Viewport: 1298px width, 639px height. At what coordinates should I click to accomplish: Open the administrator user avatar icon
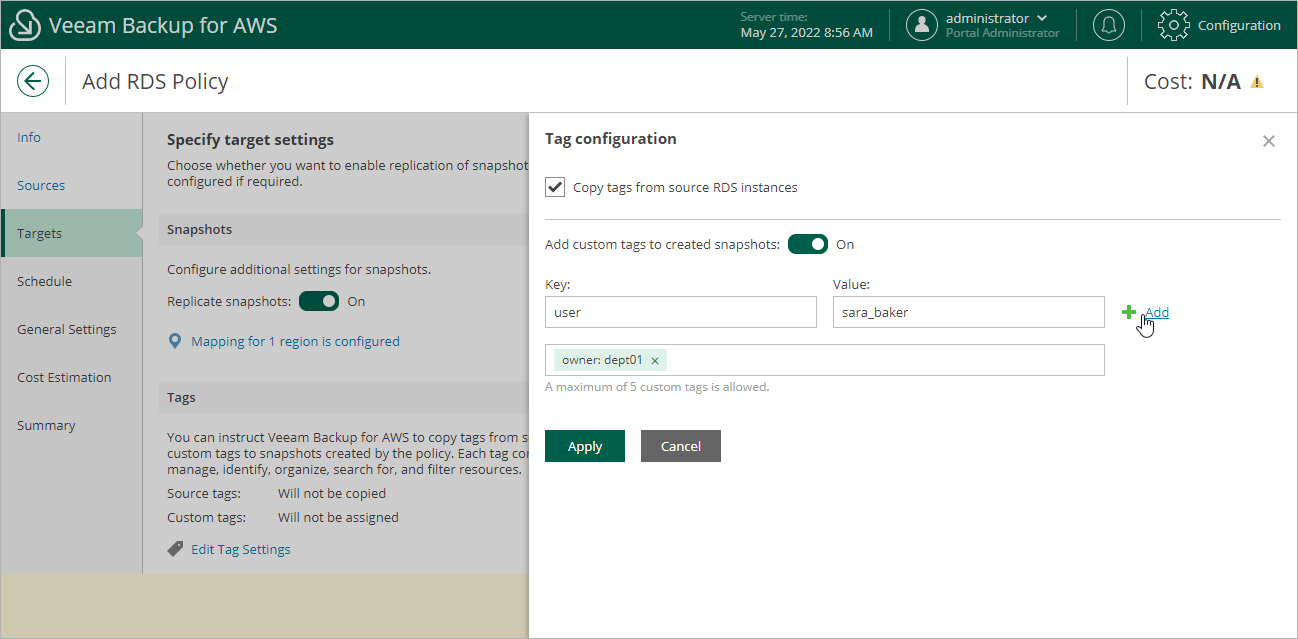[x=921, y=25]
